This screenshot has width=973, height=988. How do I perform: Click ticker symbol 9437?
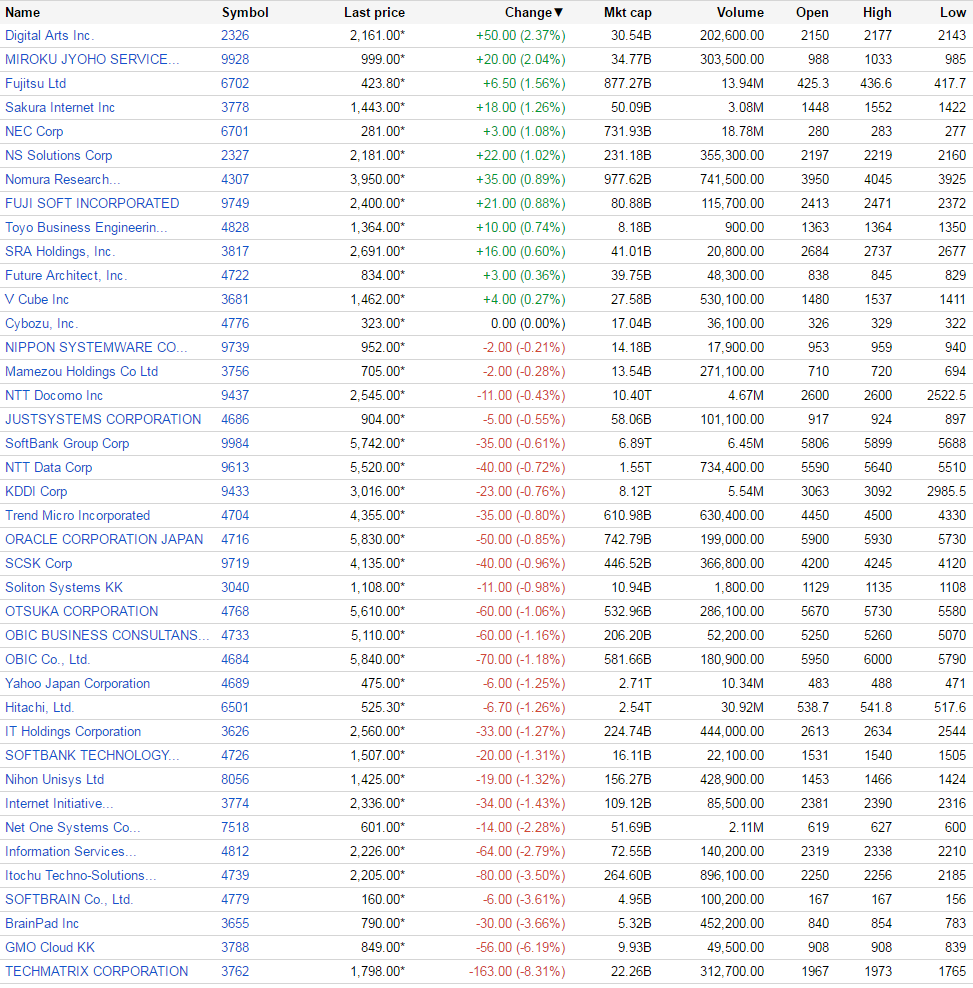click(x=235, y=395)
